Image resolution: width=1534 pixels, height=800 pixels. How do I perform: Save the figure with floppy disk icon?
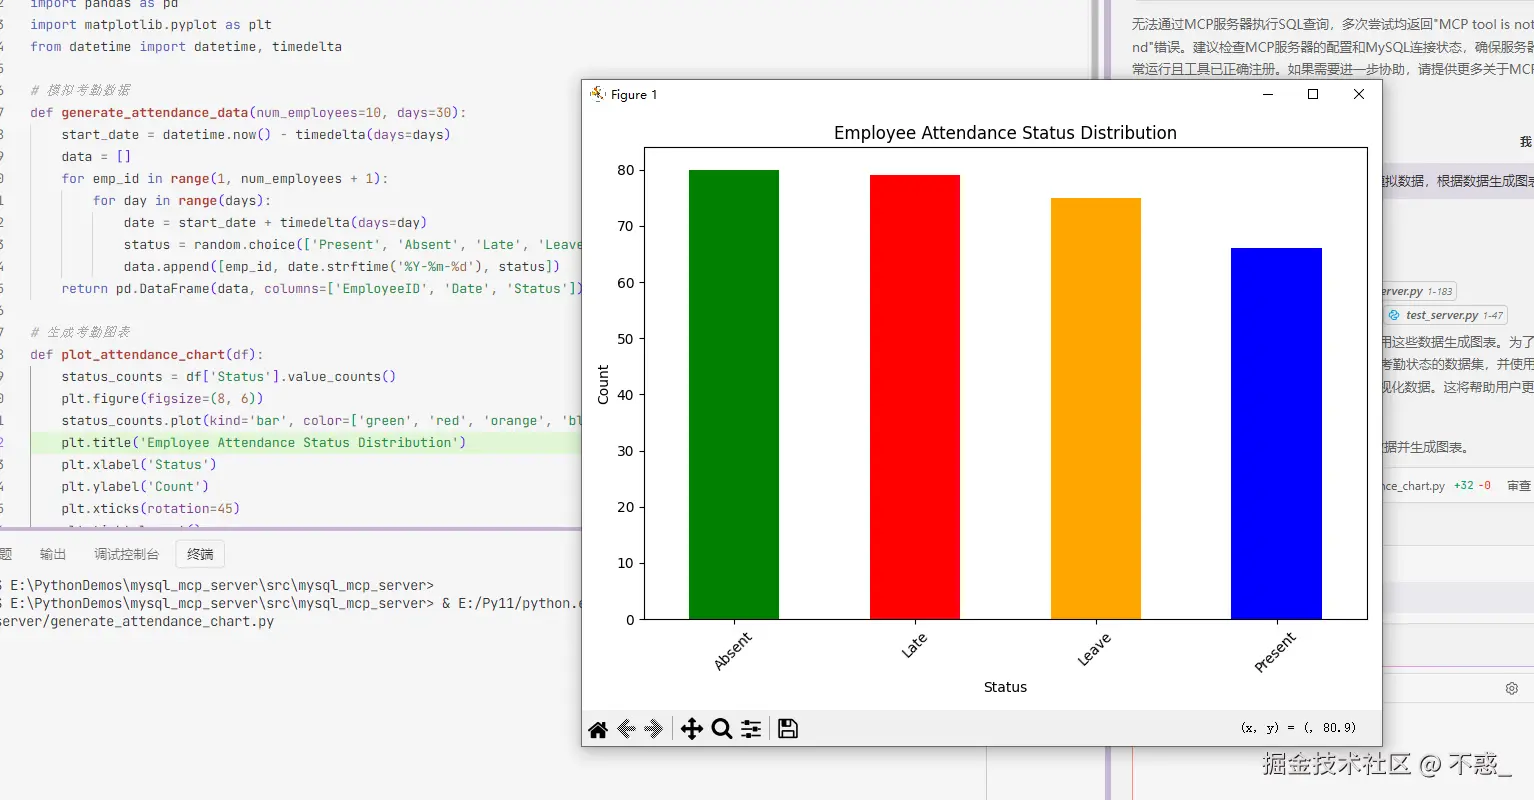click(x=788, y=729)
